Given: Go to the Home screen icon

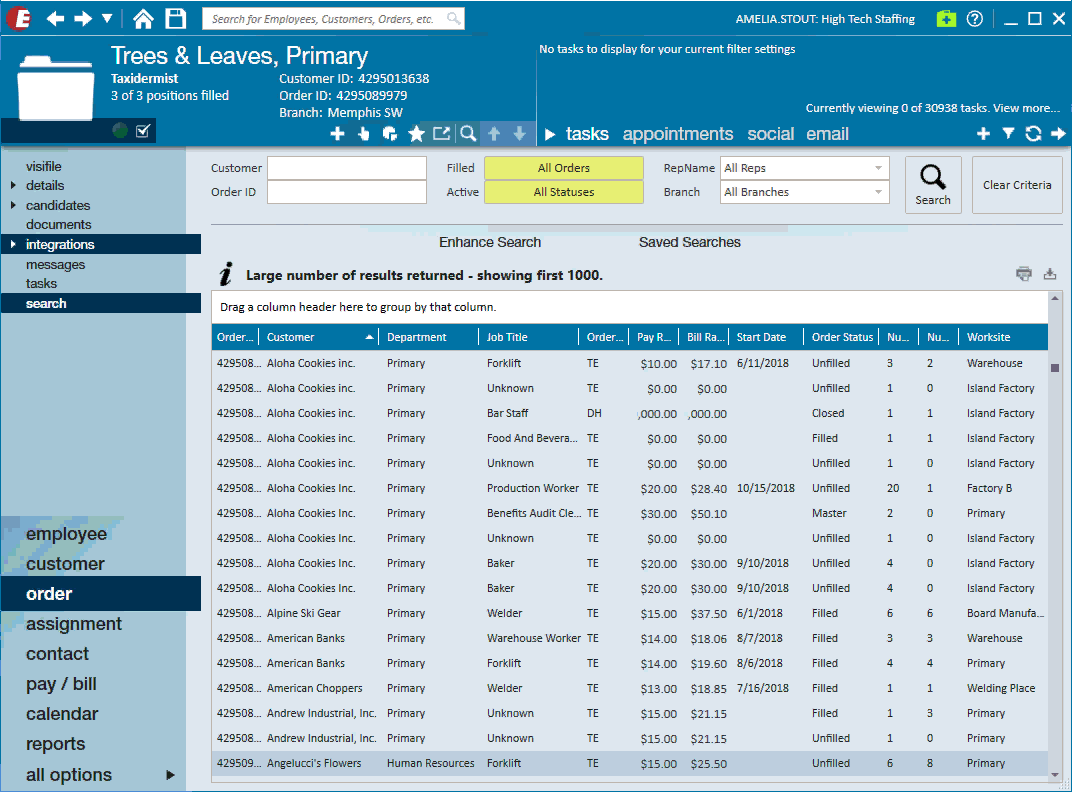Looking at the screenshot, I should click(x=144, y=18).
